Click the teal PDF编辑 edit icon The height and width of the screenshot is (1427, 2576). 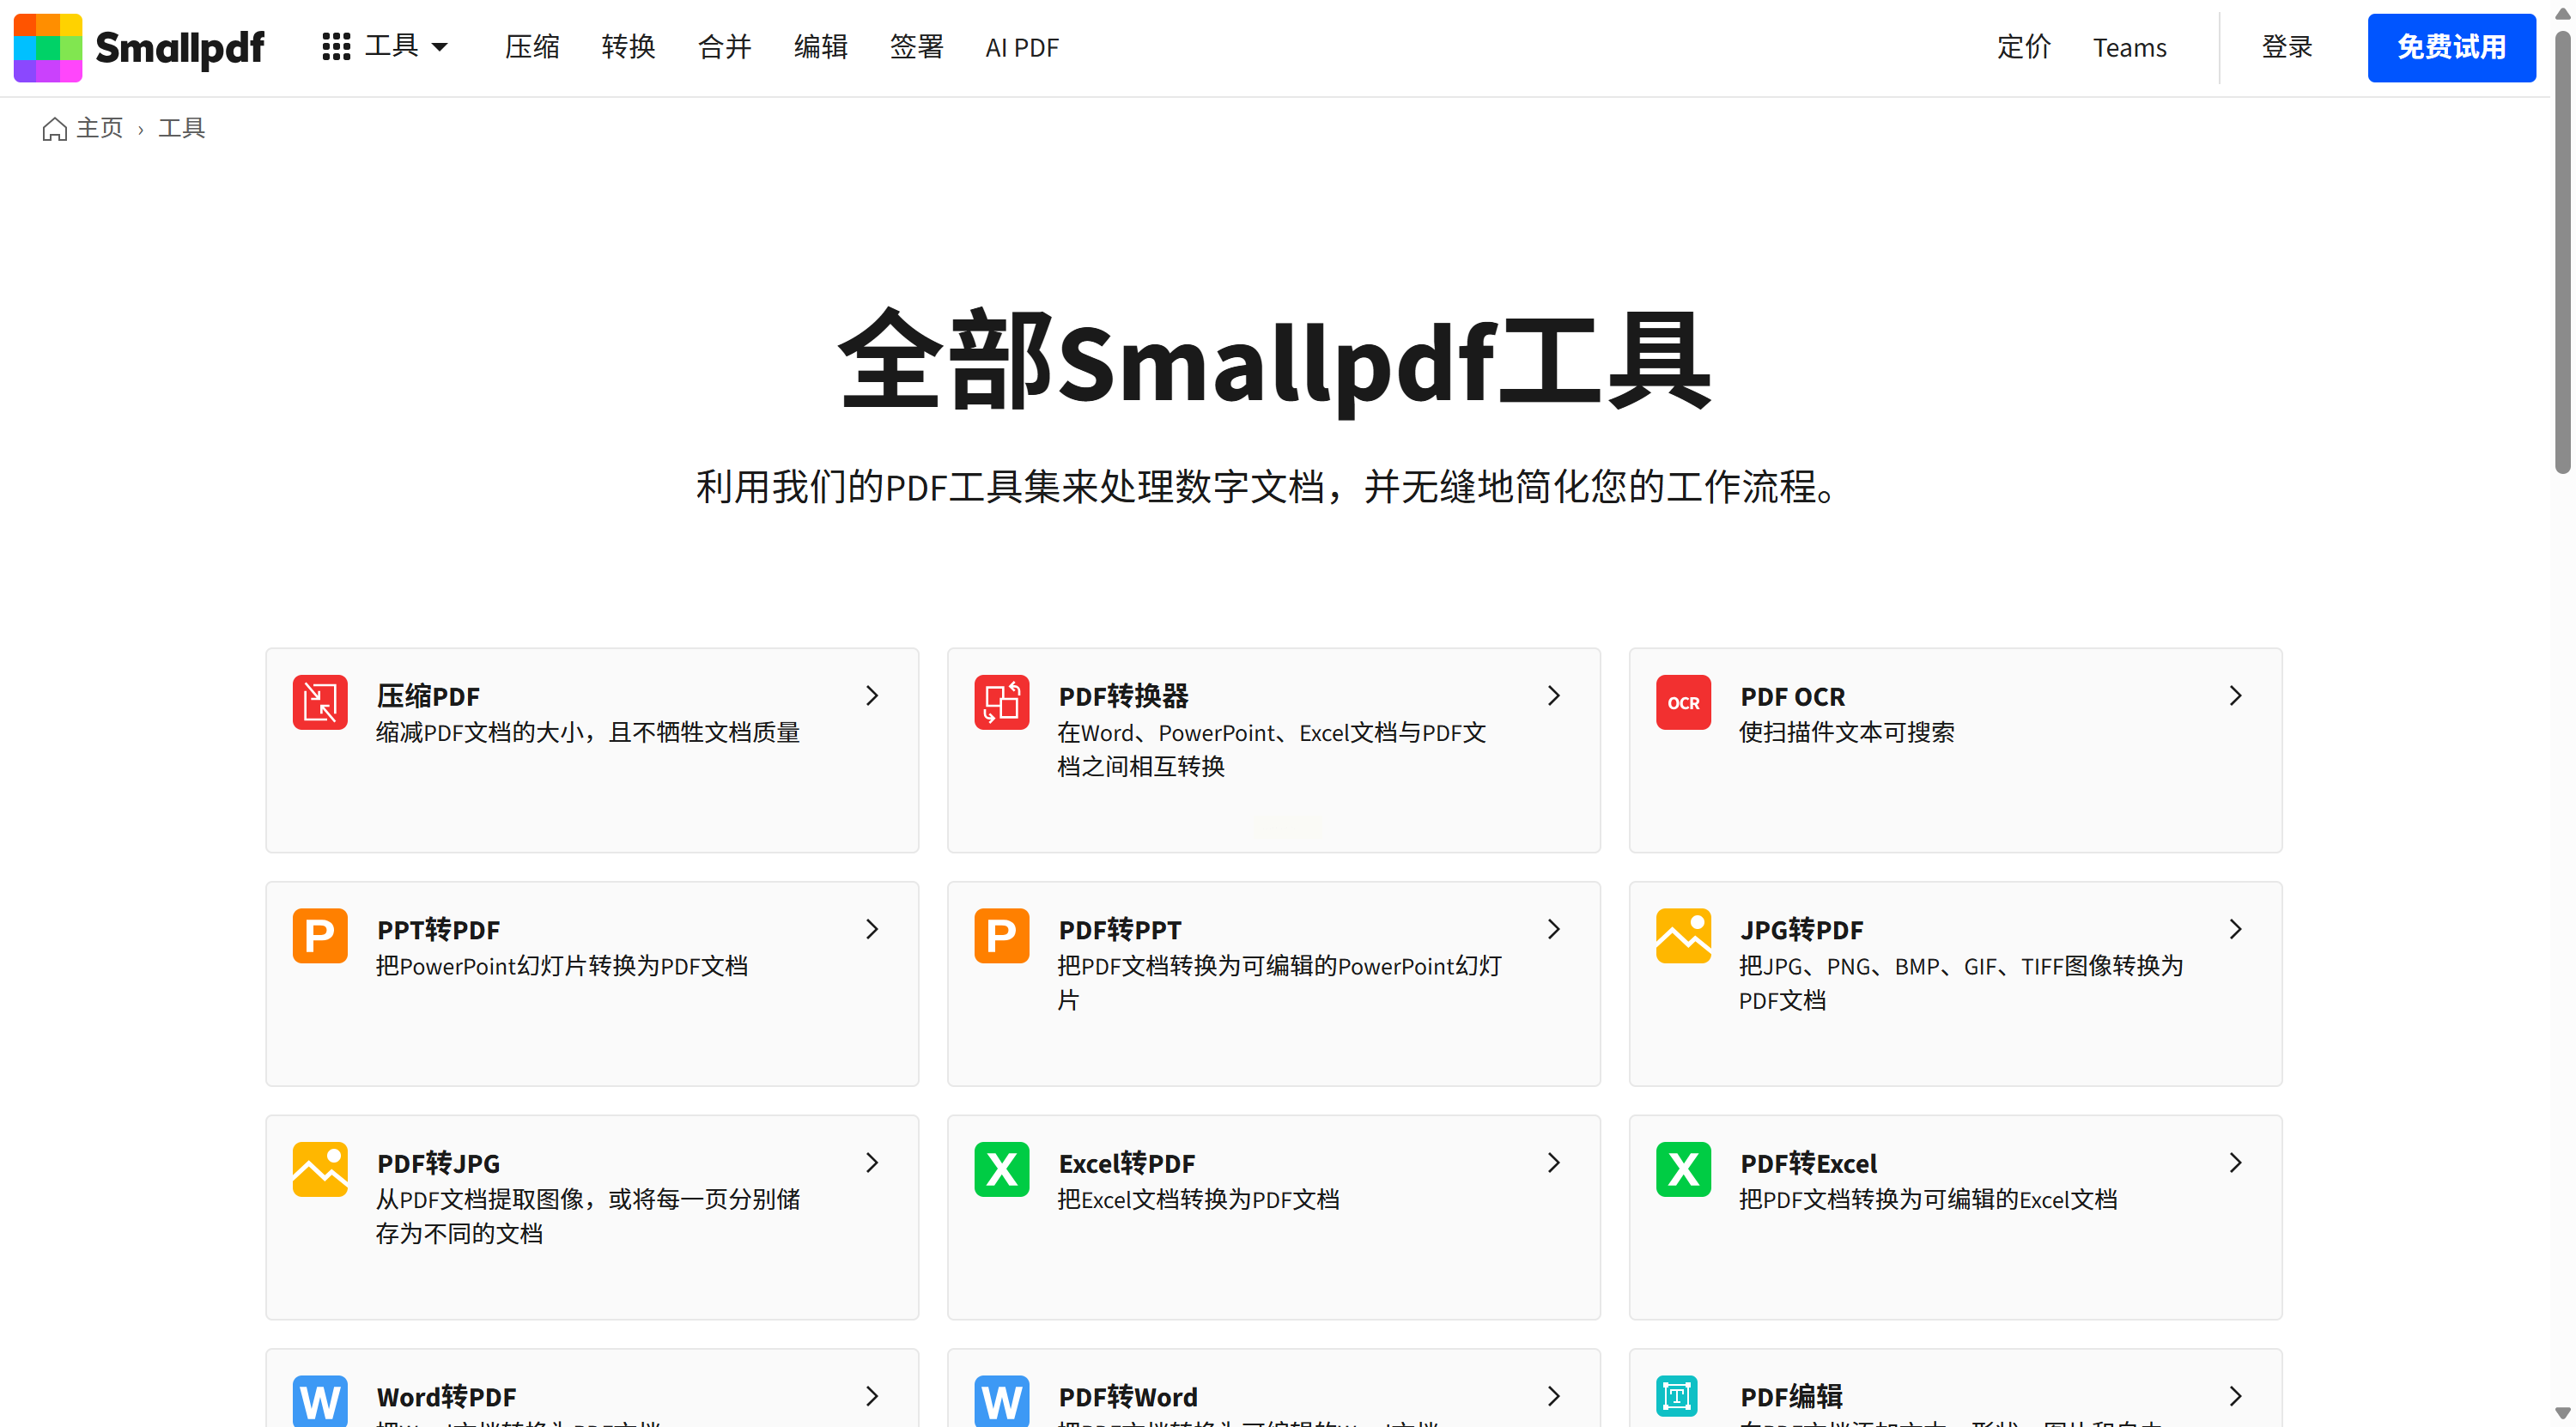coord(1677,1396)
